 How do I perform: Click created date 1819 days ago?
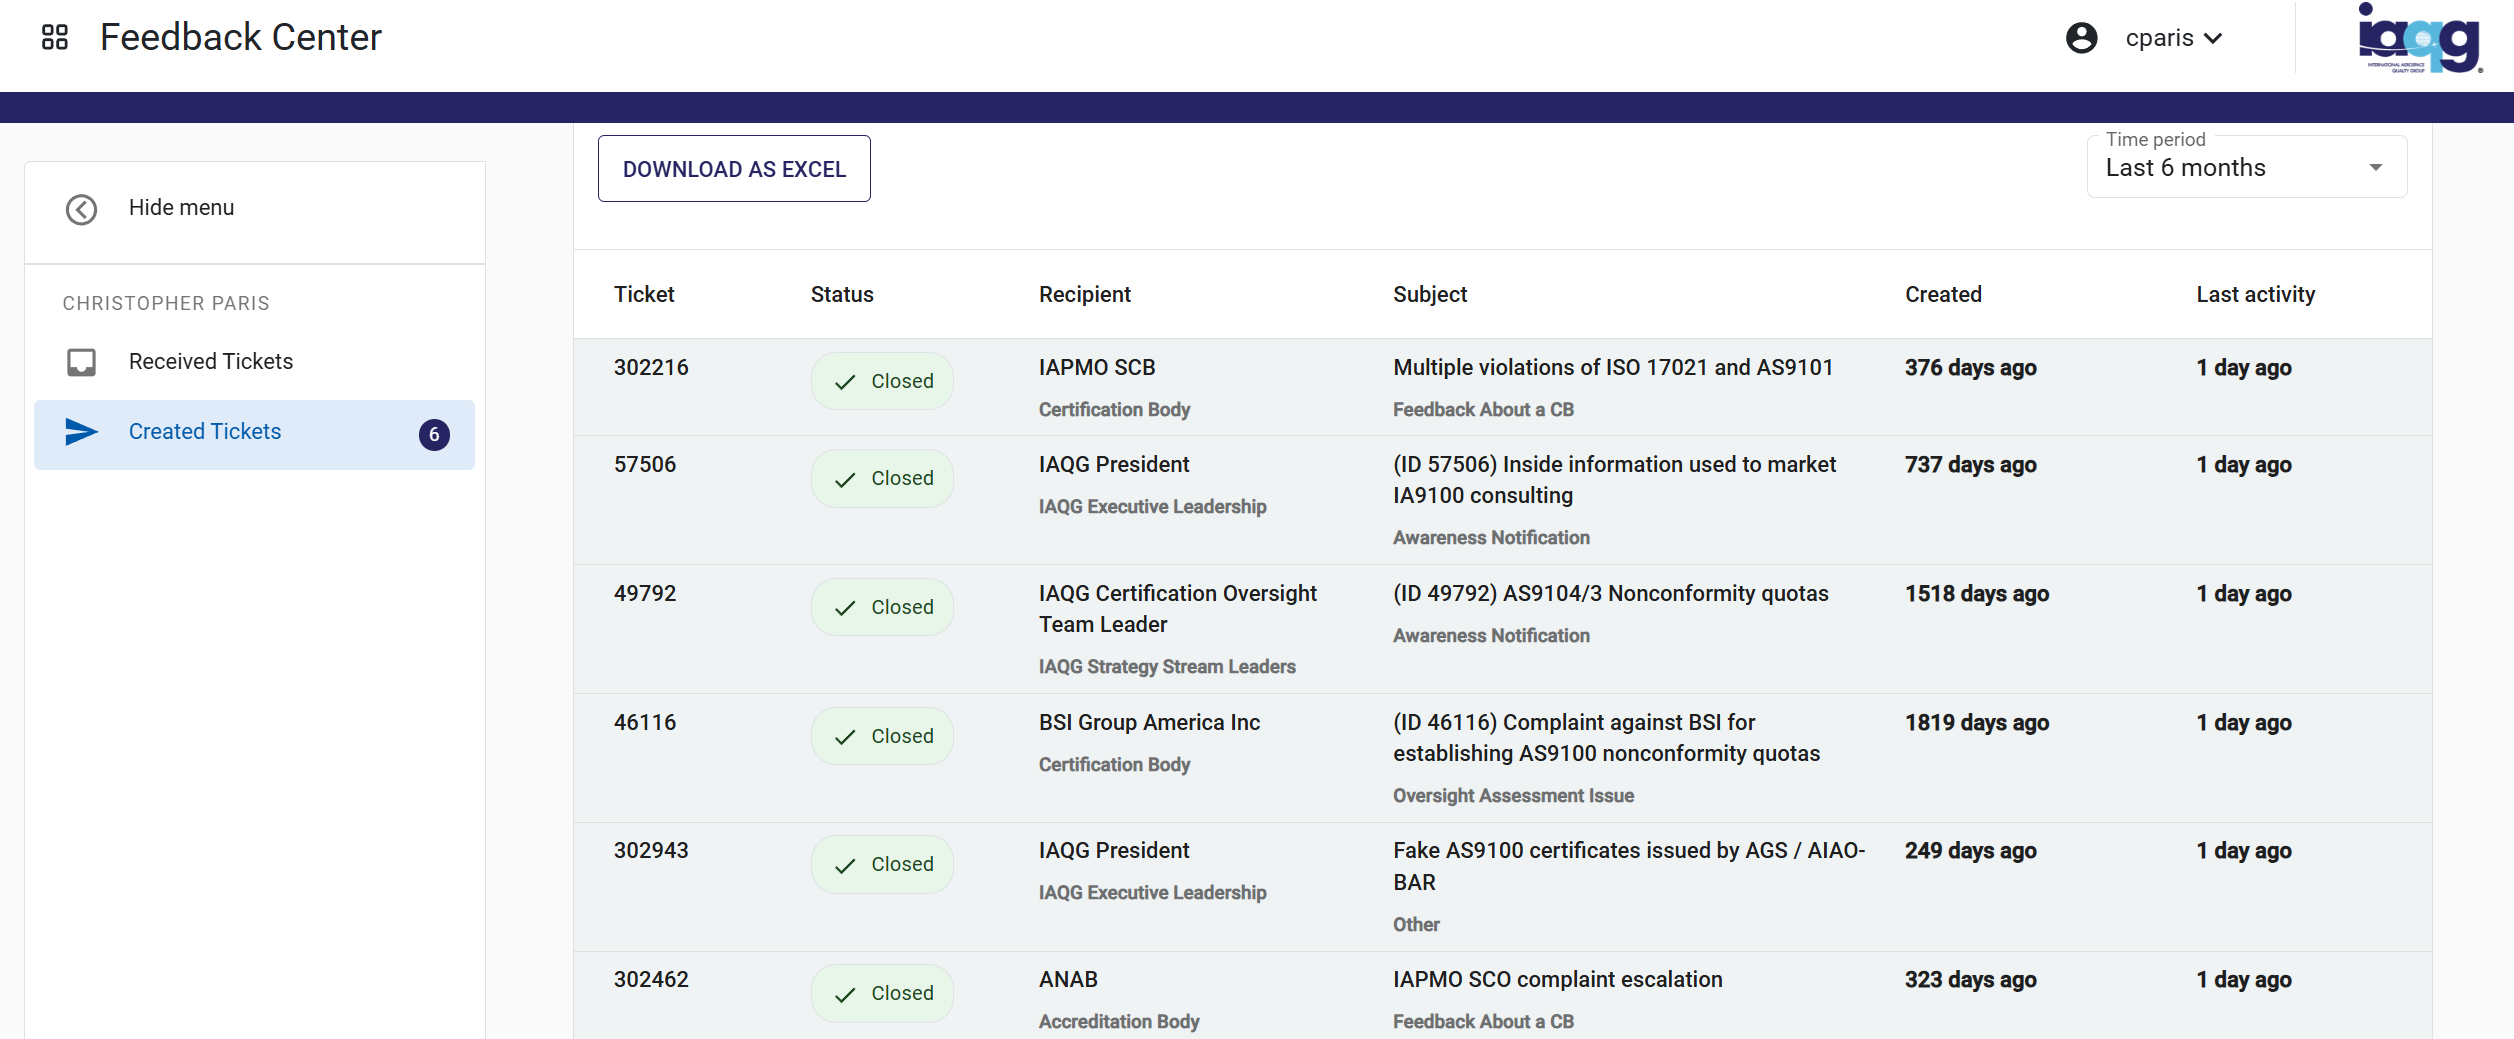click(1976, 722)
